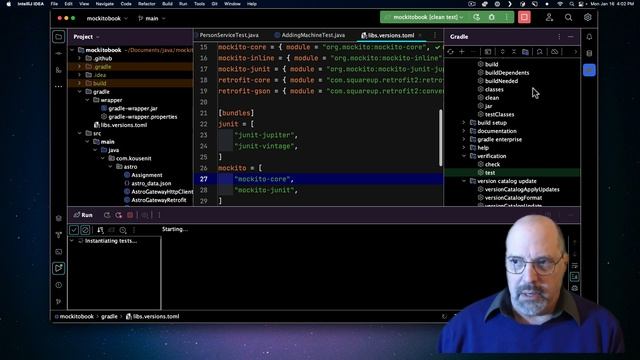Image resolution: width=640 pixels, height=360 pixels.
Task: Rerun mockitobook run configuration in title bar
Action: tap(476, 18)
